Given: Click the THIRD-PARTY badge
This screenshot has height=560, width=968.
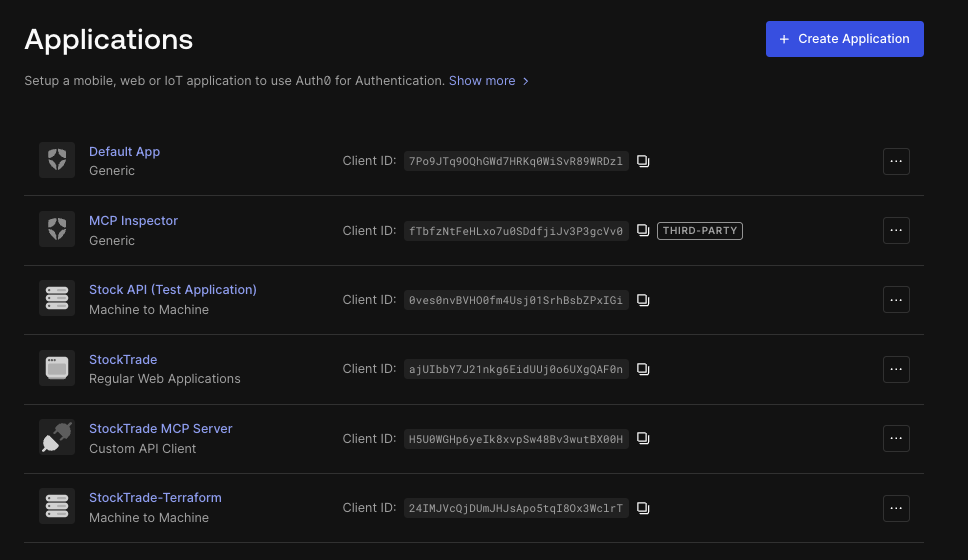Looking at the screenshot, I should tap(699, 230).
